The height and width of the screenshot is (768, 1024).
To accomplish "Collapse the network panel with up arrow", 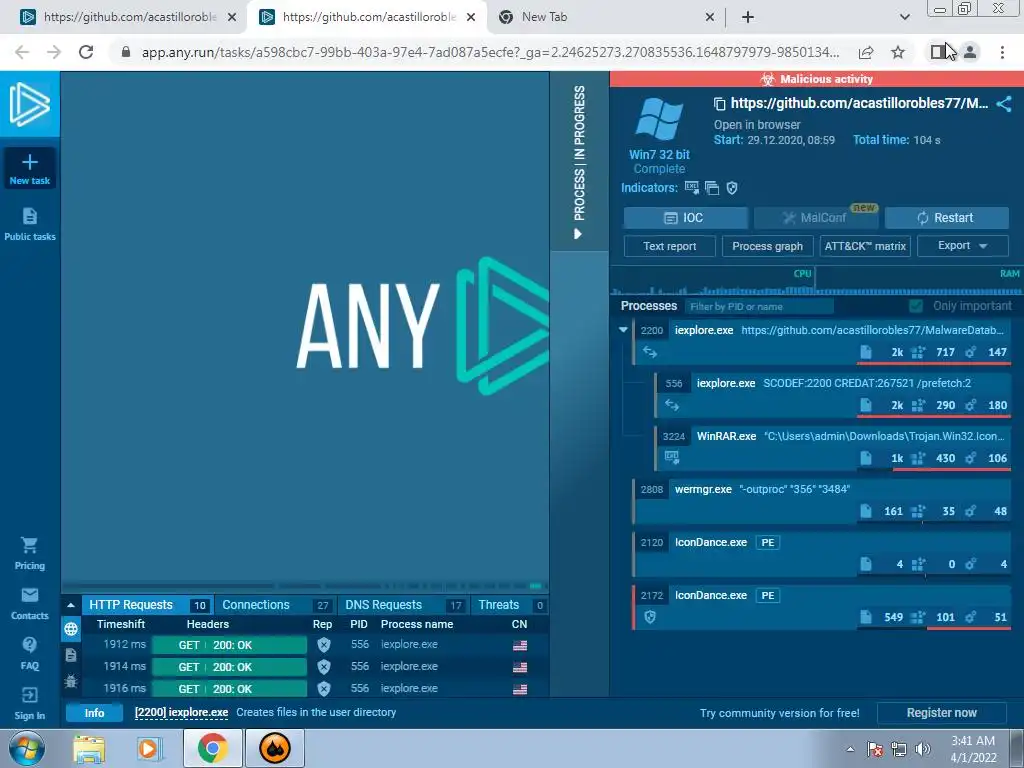I will point(71,605).
